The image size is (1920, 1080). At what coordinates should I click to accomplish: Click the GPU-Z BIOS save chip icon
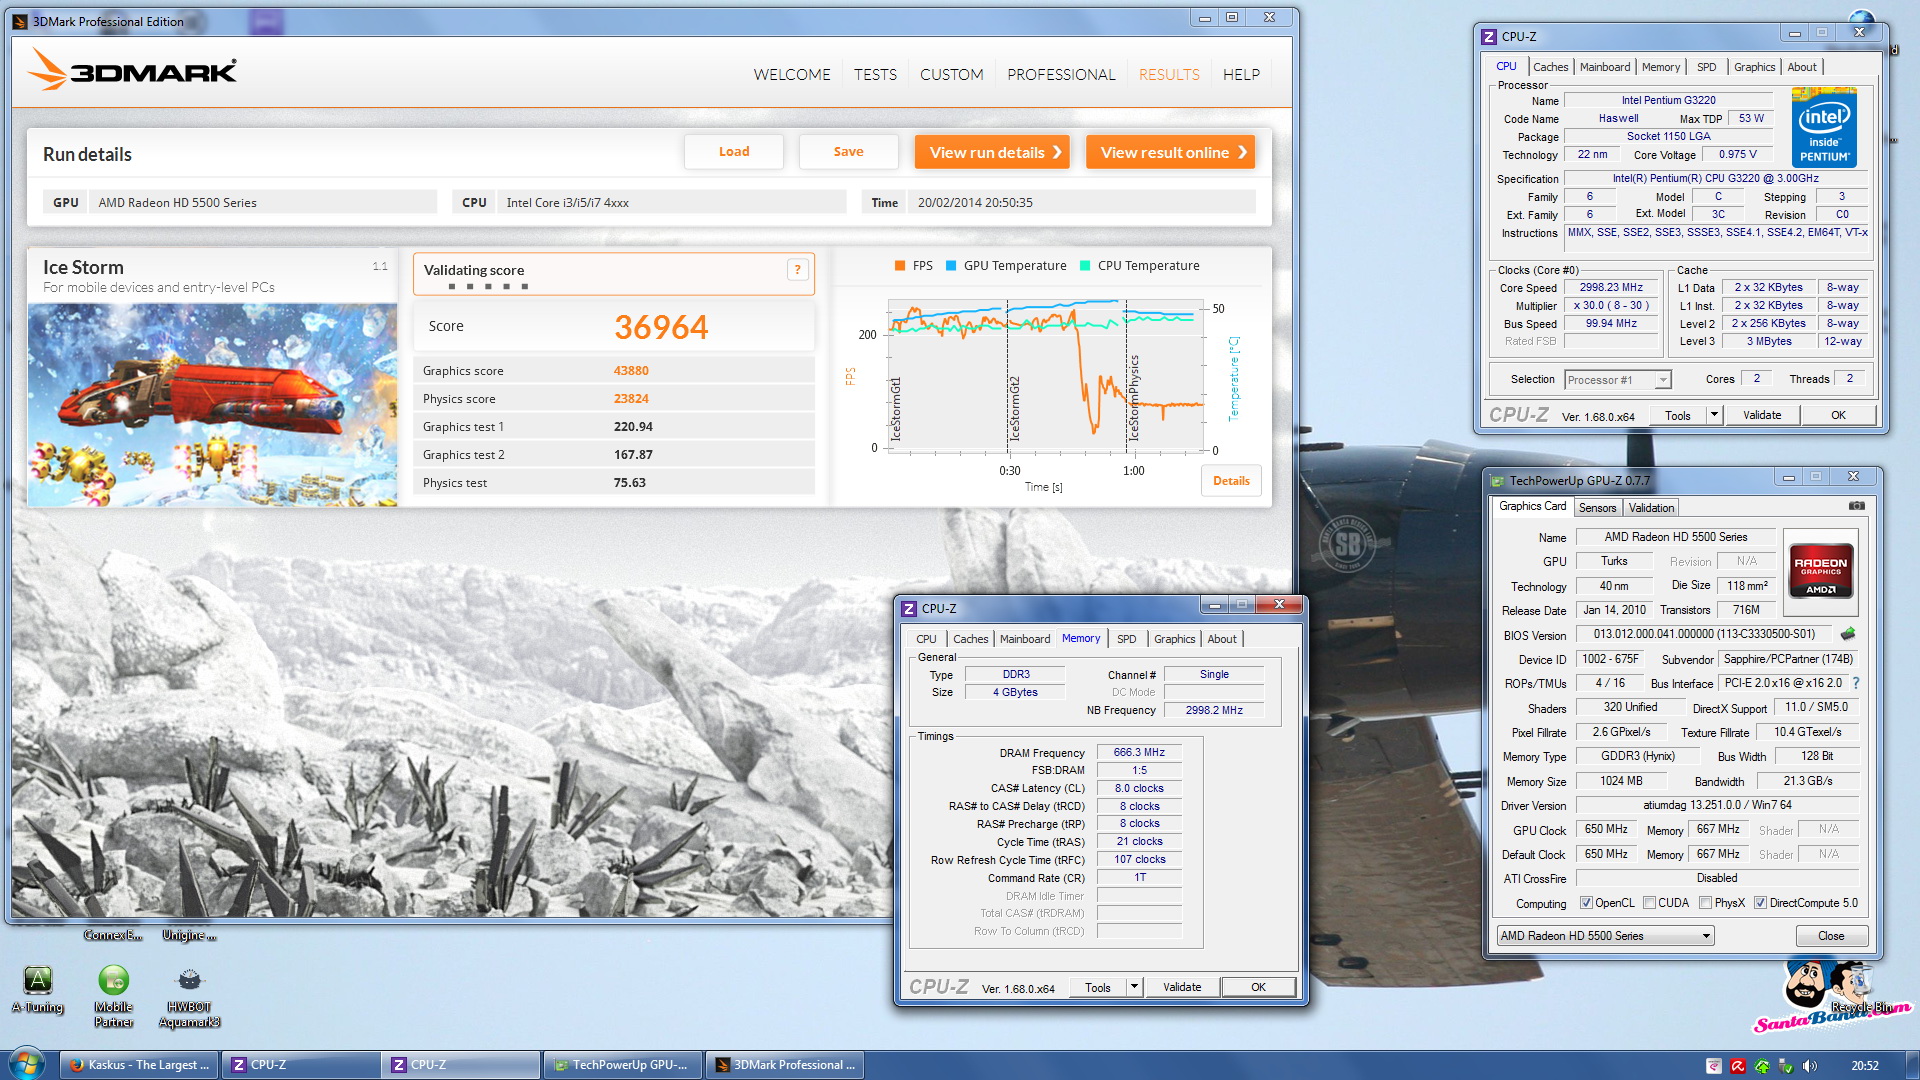1847,634
